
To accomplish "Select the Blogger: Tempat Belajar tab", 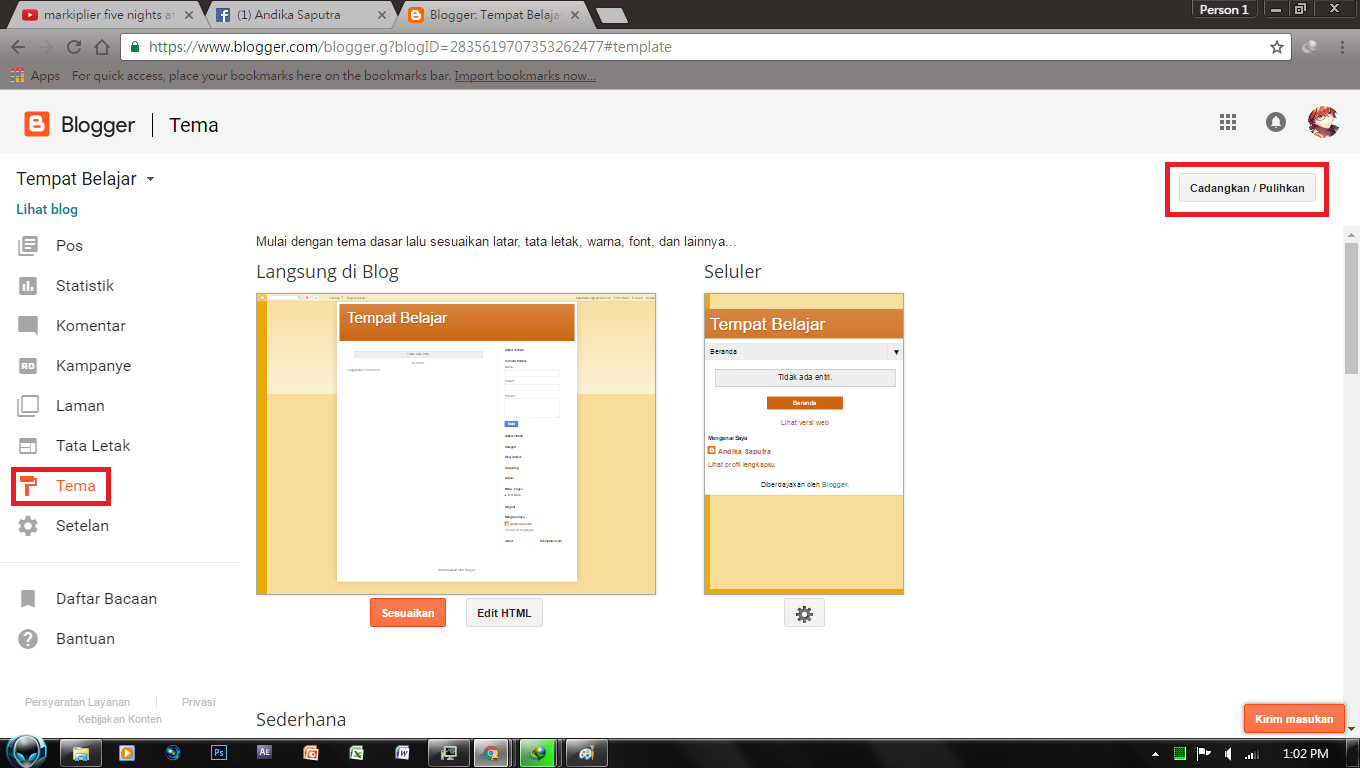I will pyautogui.click(x=493, y=15).
